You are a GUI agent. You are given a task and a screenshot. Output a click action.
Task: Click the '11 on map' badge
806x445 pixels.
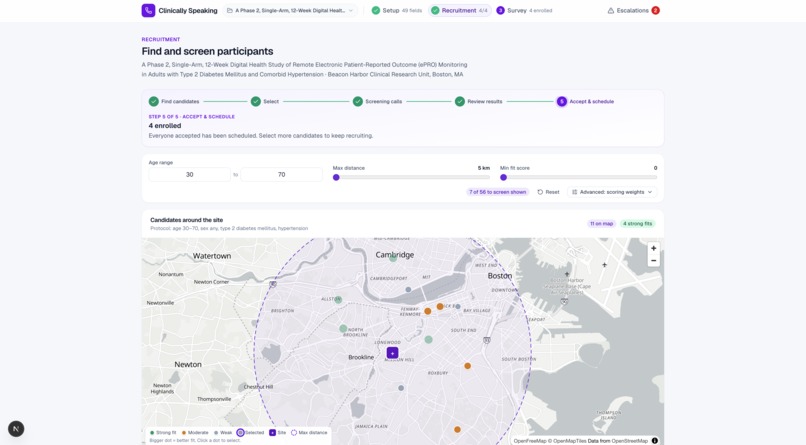point(601,224)
